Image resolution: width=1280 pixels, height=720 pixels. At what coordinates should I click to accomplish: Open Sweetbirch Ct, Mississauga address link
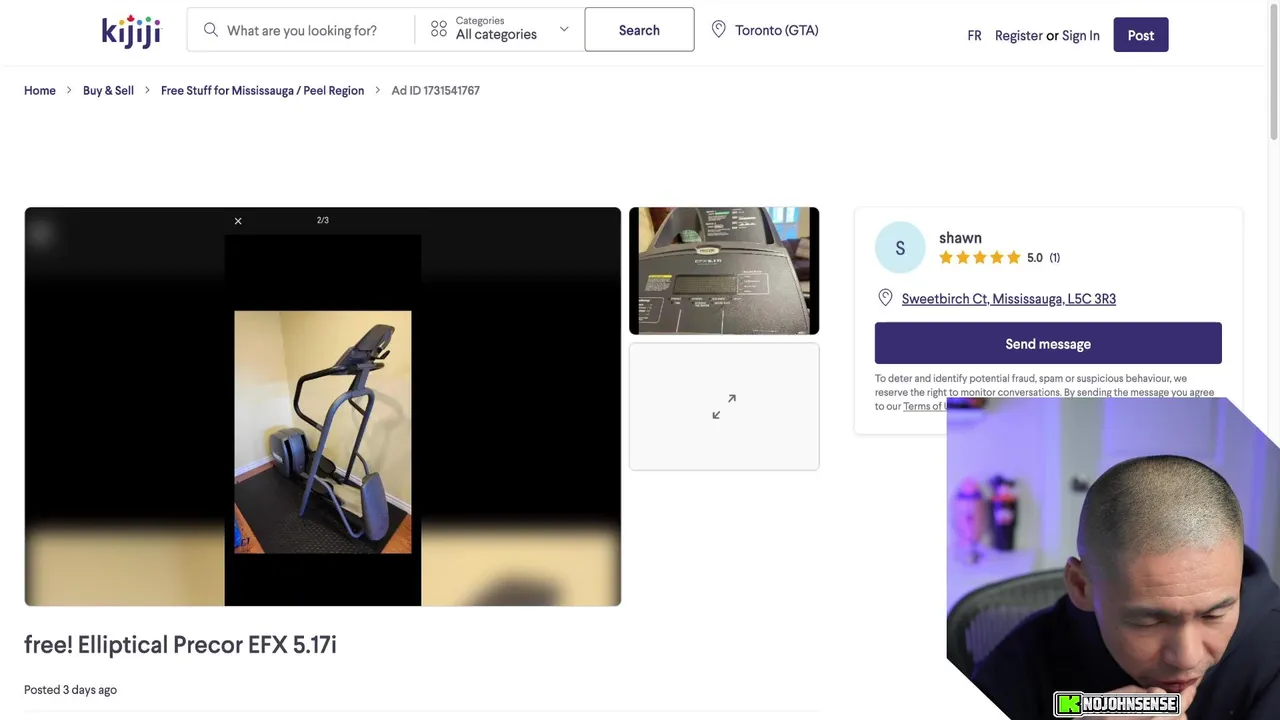(x=1008, y=299)
